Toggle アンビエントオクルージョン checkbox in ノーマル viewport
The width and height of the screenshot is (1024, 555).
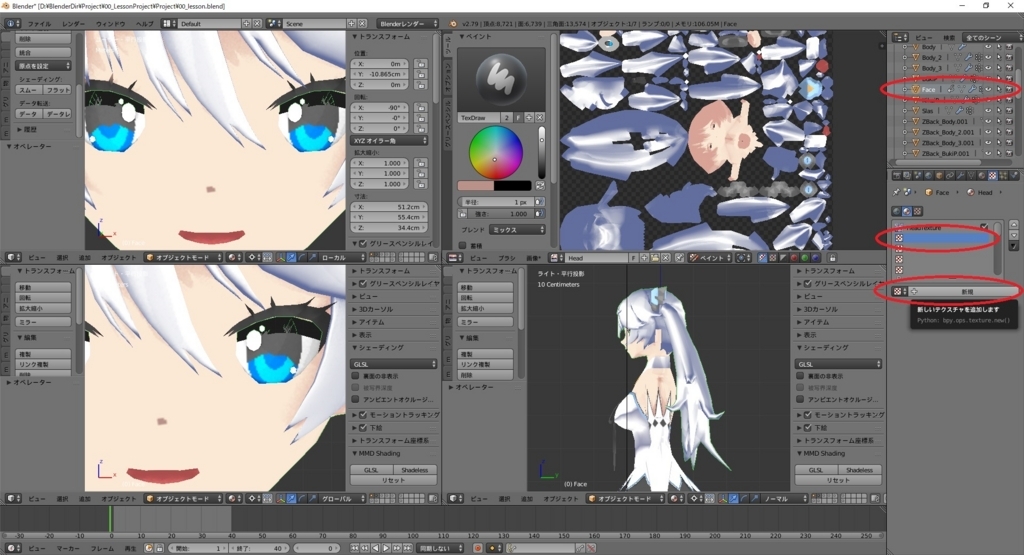800,399
